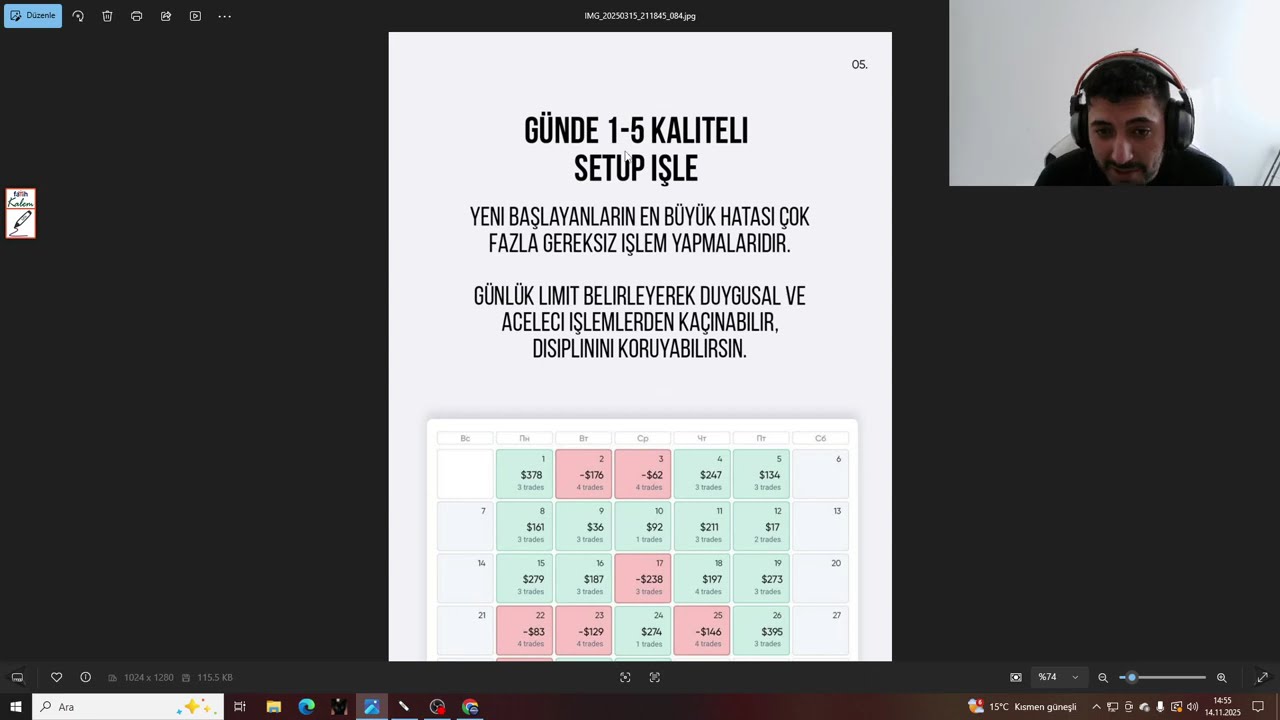Click the IMG_20250315_211845_084.jpg file title
This screenshot has width=1280, height=720.
point(640,16)
